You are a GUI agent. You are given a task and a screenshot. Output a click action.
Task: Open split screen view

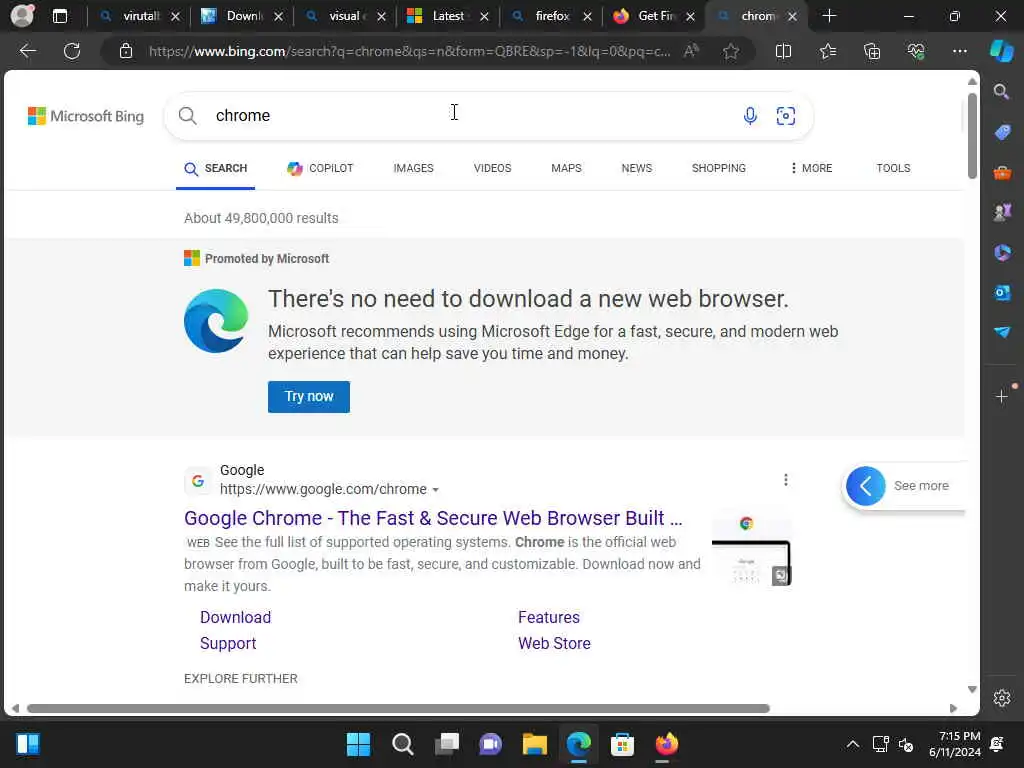point(784,51)
